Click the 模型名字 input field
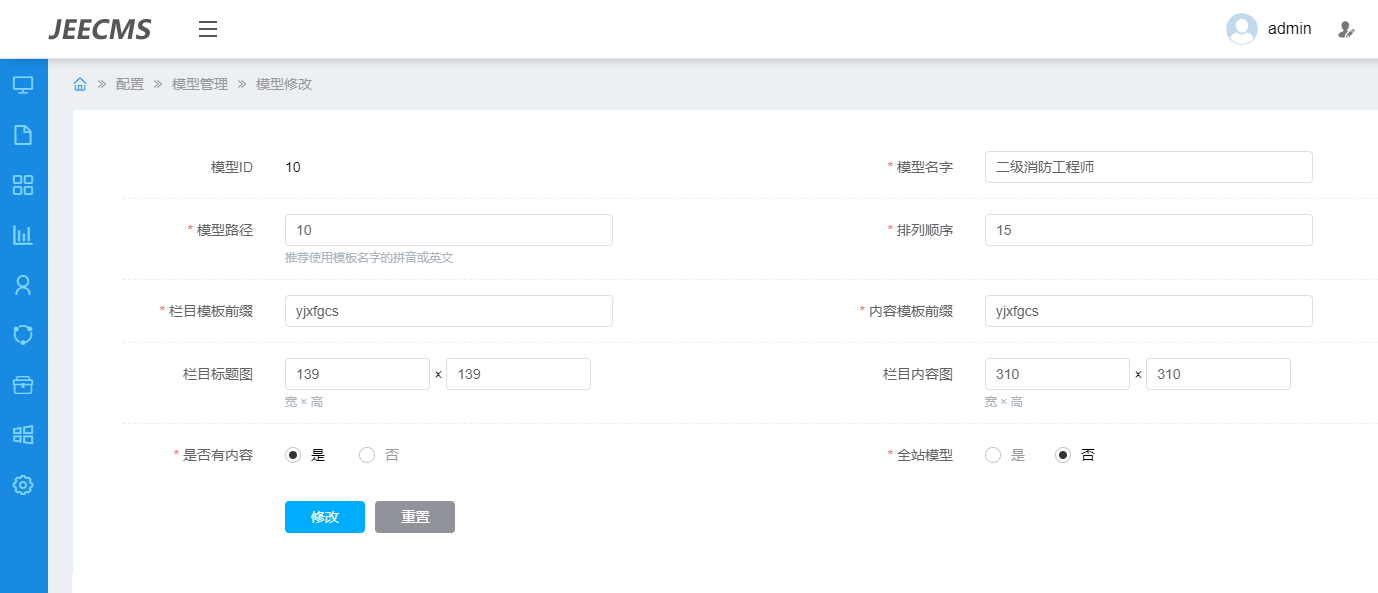 click(1148, 167)
